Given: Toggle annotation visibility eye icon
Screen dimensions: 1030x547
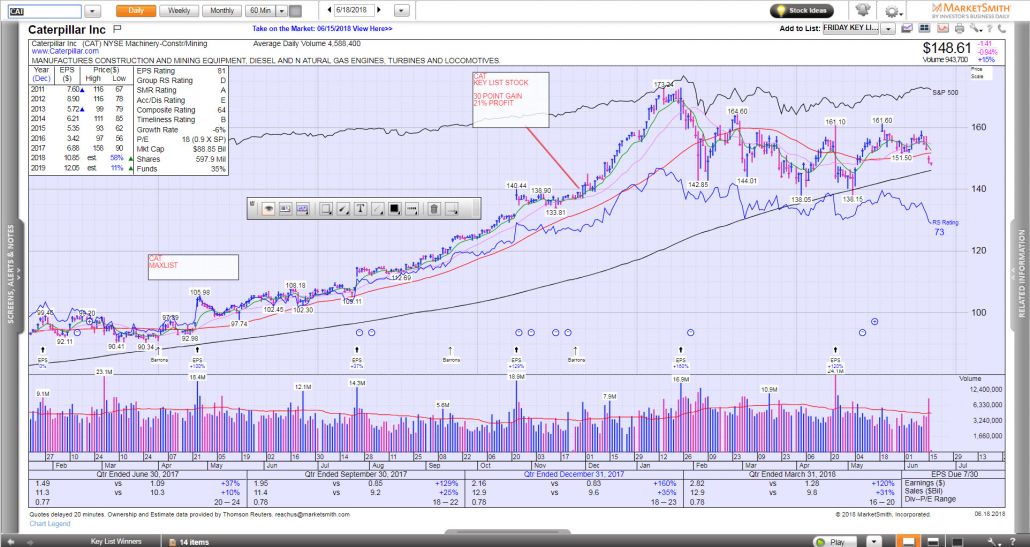Looking at the screenshot, I should click(268, 209).
